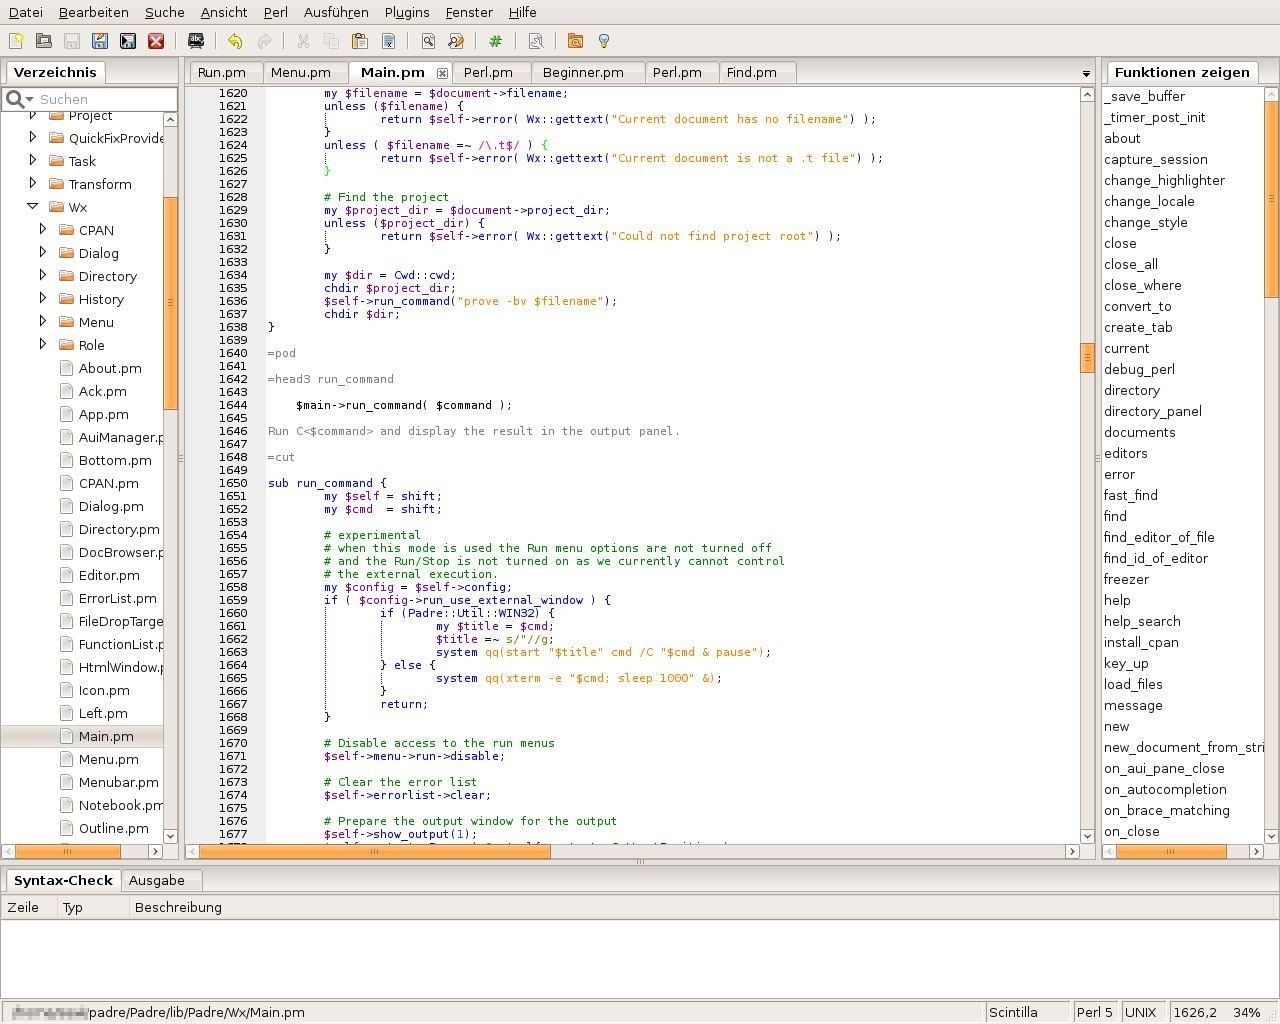Click the select-all toolbar icon
Viewport: 1280px width, 1024px height.
point(388,41)
